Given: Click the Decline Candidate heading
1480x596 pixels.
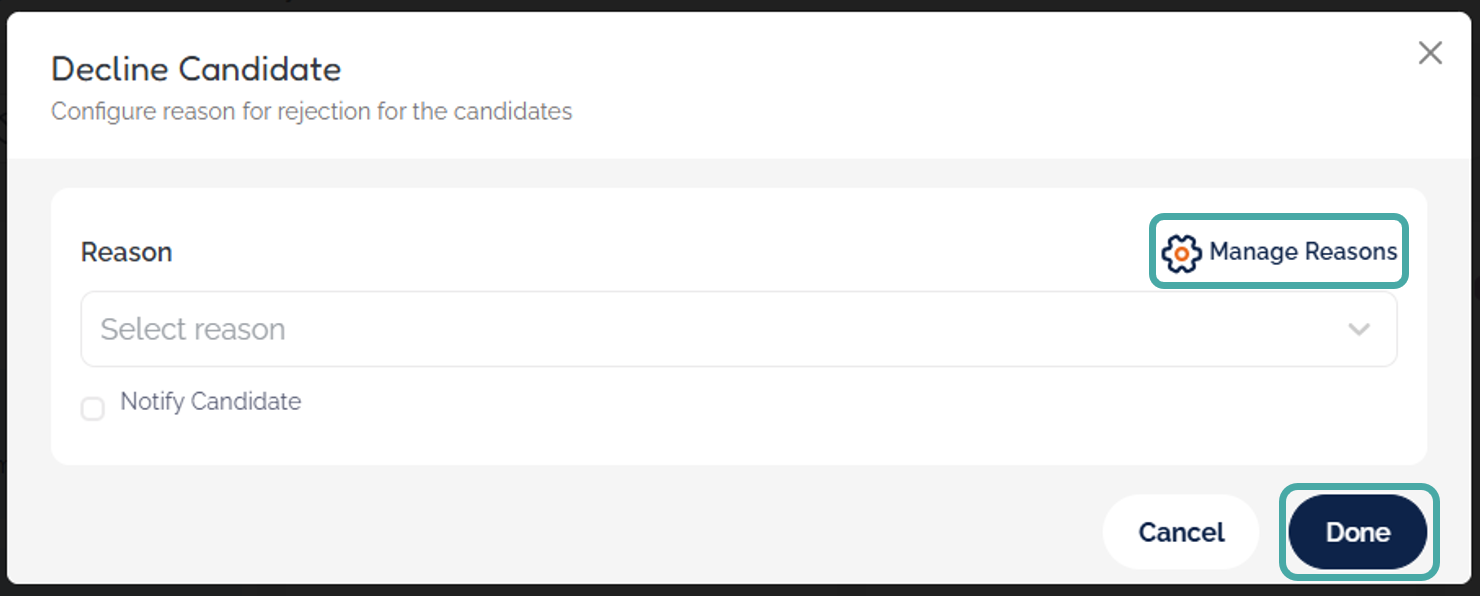Looking at the screenshot, I should [196, 69].
